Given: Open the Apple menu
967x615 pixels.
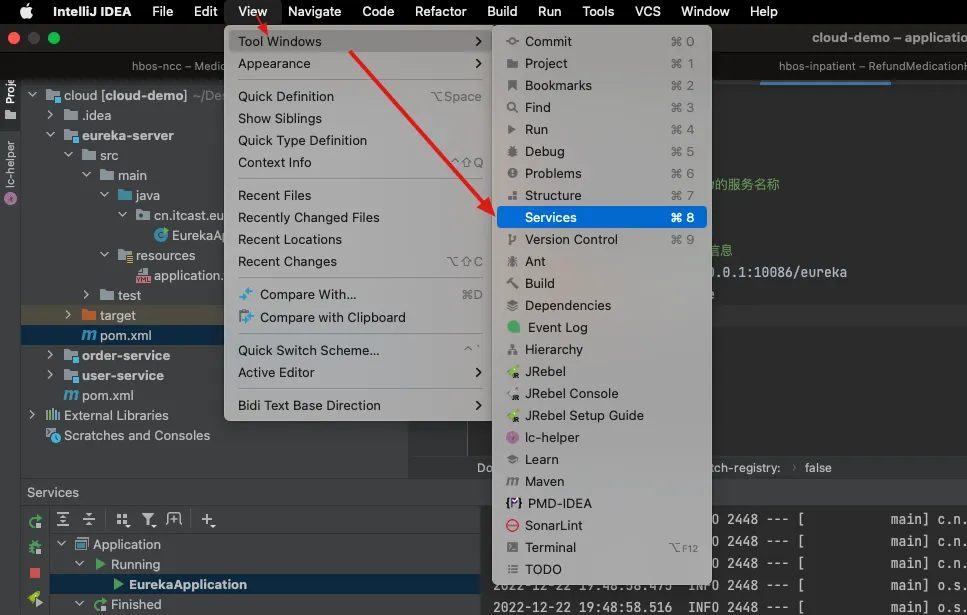Looking at the screenshot, I should pyautogui.click(x=26, y=11).
